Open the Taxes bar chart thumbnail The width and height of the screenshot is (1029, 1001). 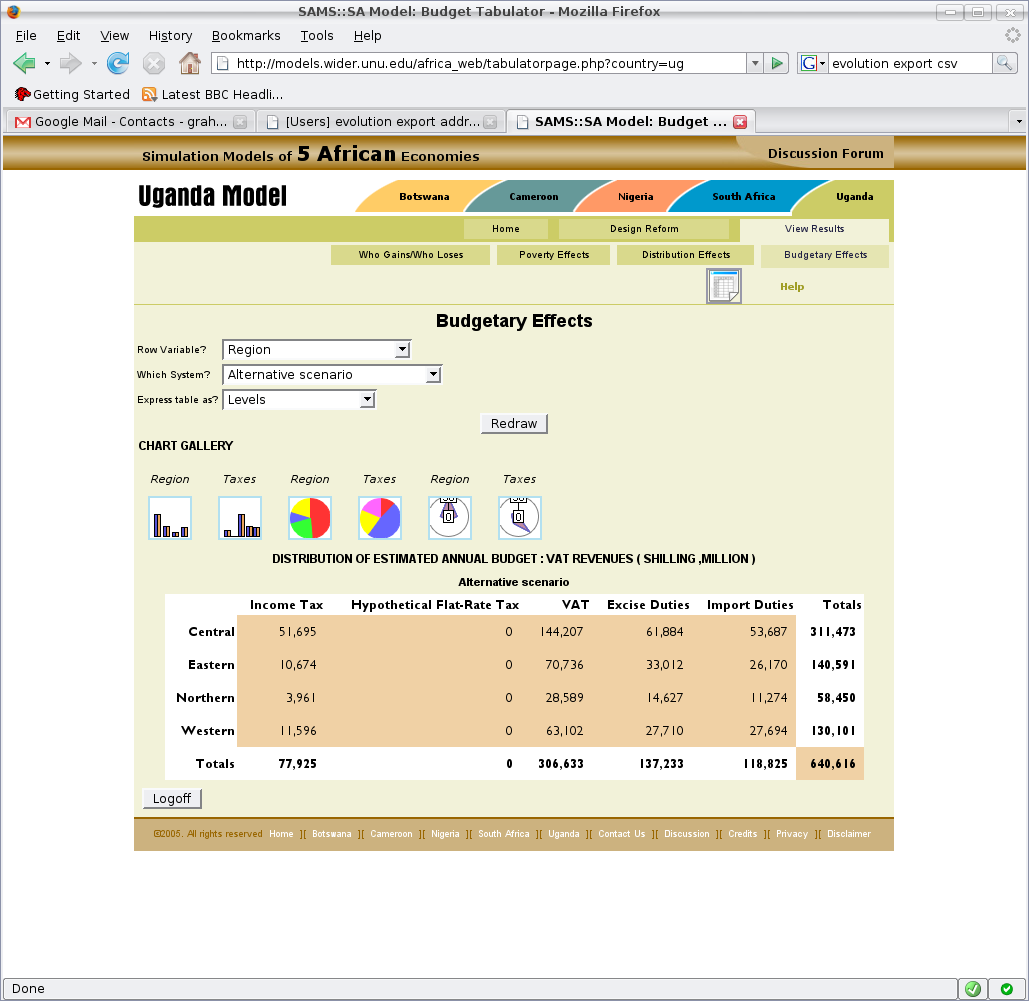pos(239,518)
